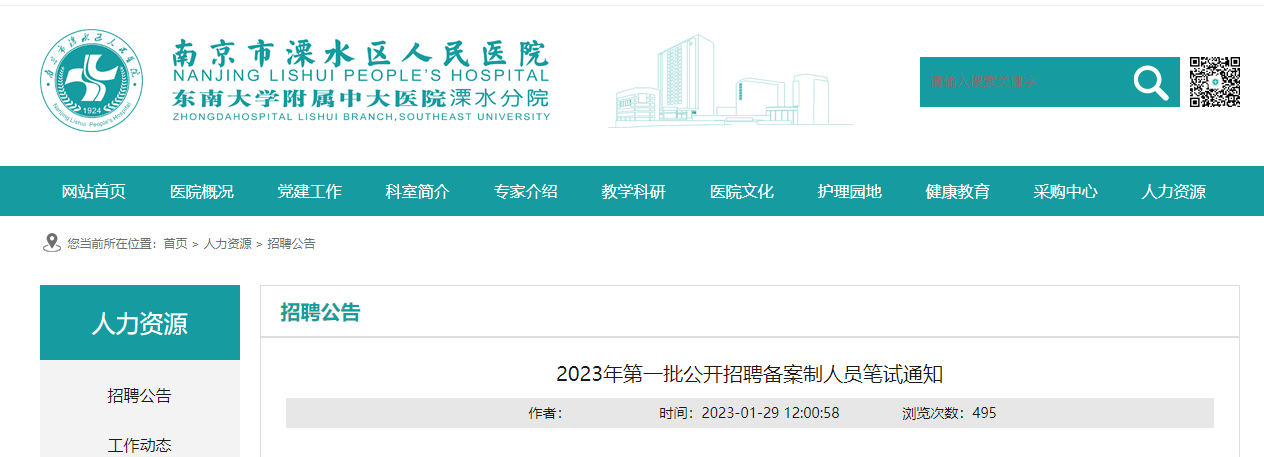Click the 首页 breadcrumb link
This screenshot has height=457, width=1264.
176,244
